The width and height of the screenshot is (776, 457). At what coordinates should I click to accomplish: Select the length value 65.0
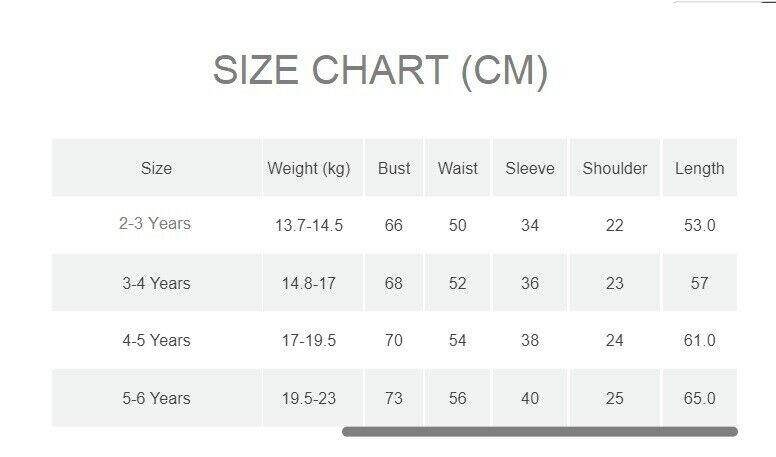click(x=700, y=399)
